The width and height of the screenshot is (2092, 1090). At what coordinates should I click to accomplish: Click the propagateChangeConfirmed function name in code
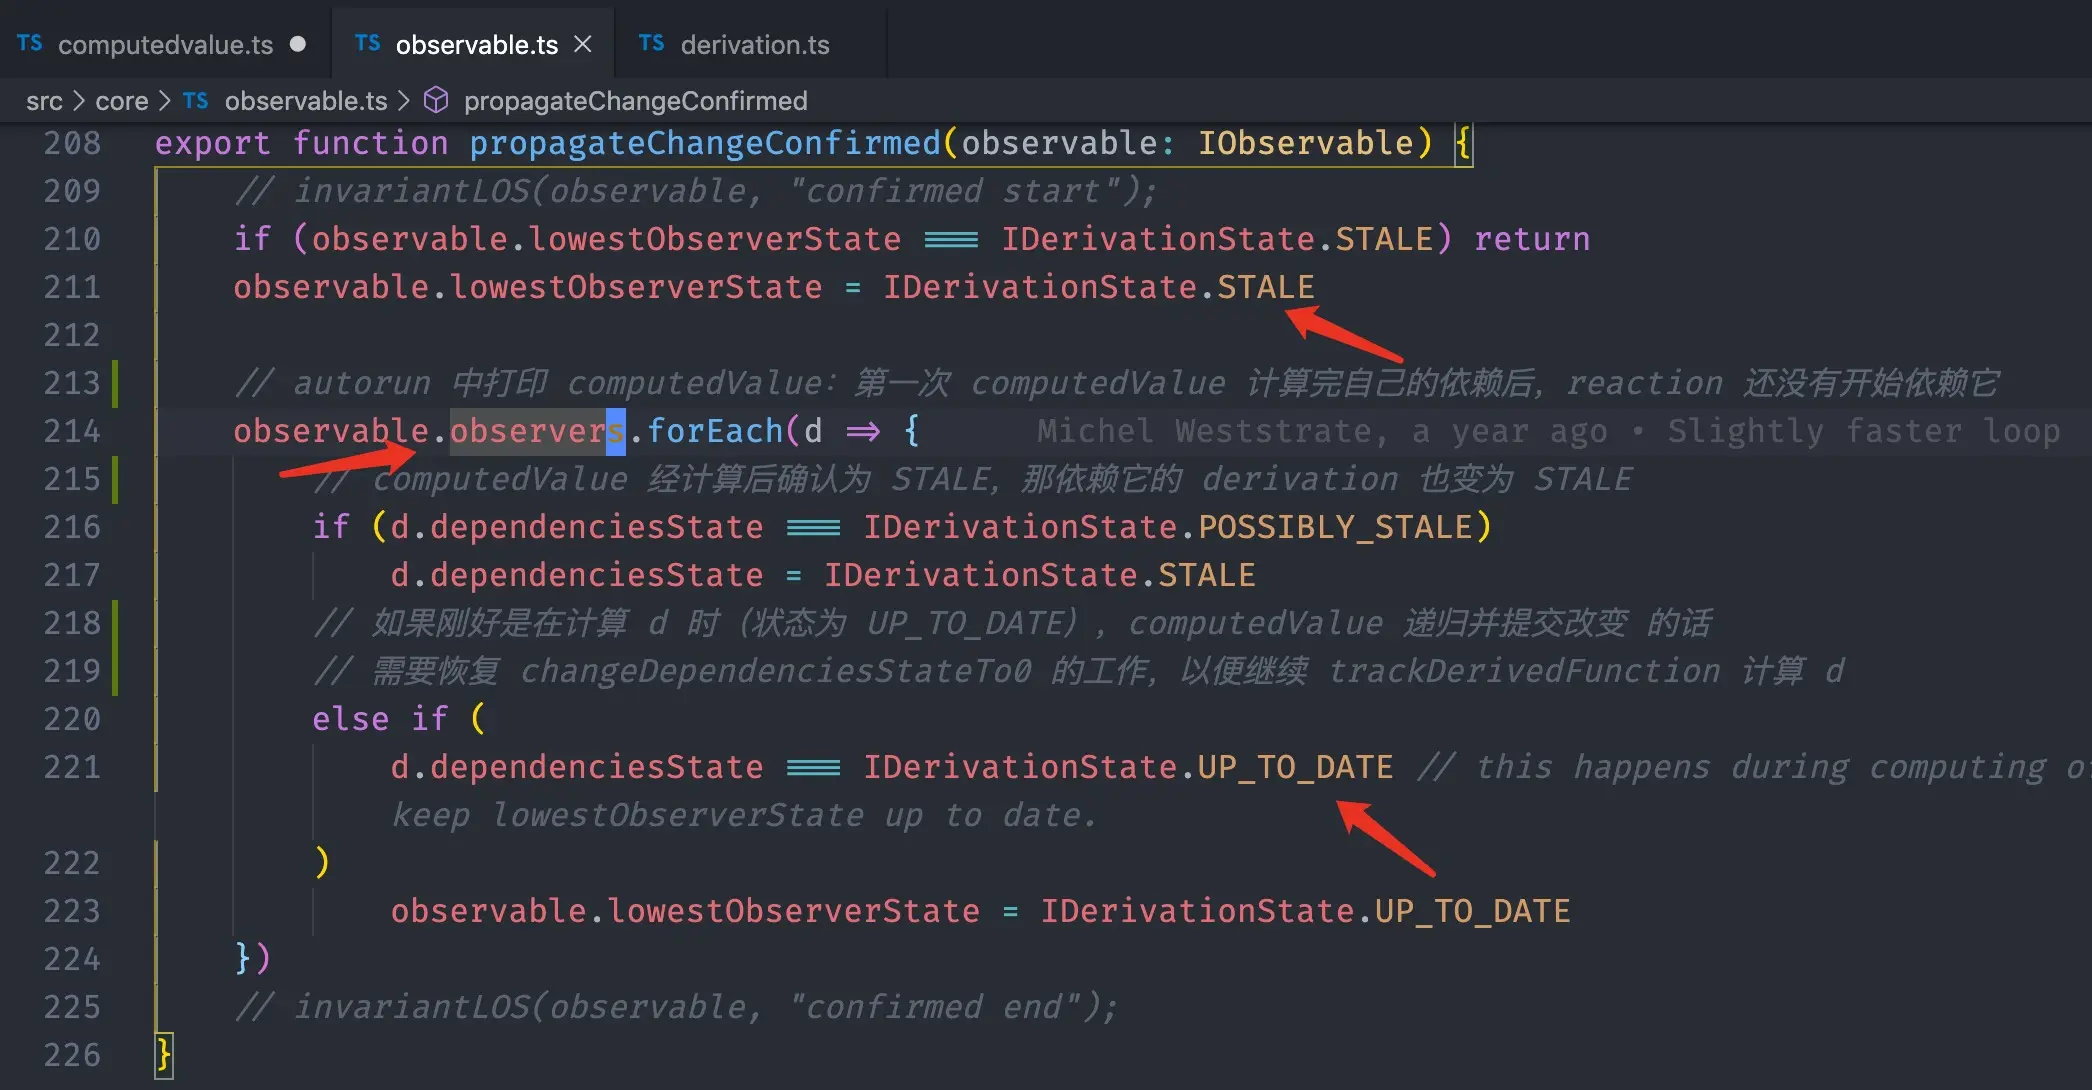pyautogui.click(x=704, y=143)
